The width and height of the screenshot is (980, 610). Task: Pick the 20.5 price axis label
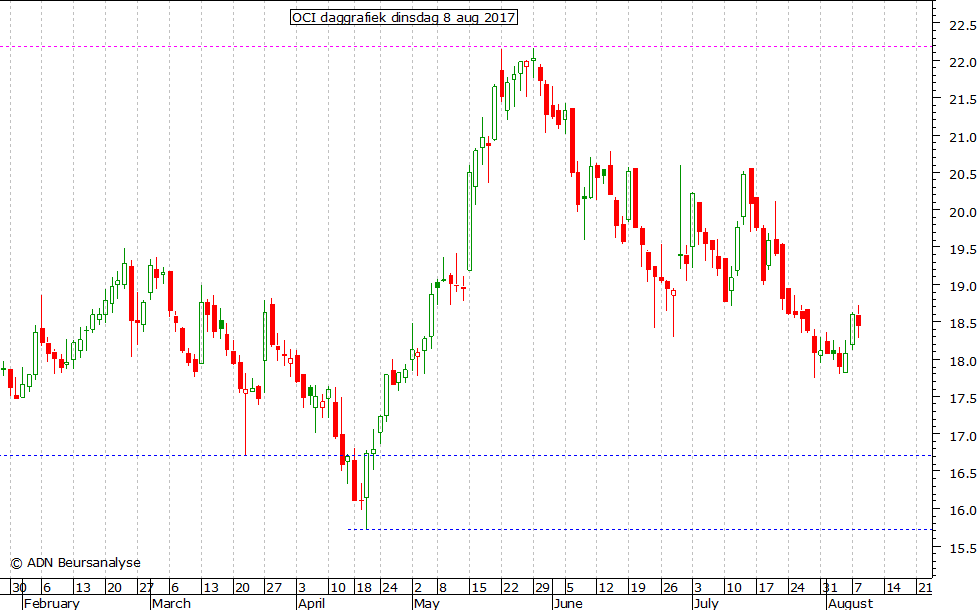click(962, 175)
